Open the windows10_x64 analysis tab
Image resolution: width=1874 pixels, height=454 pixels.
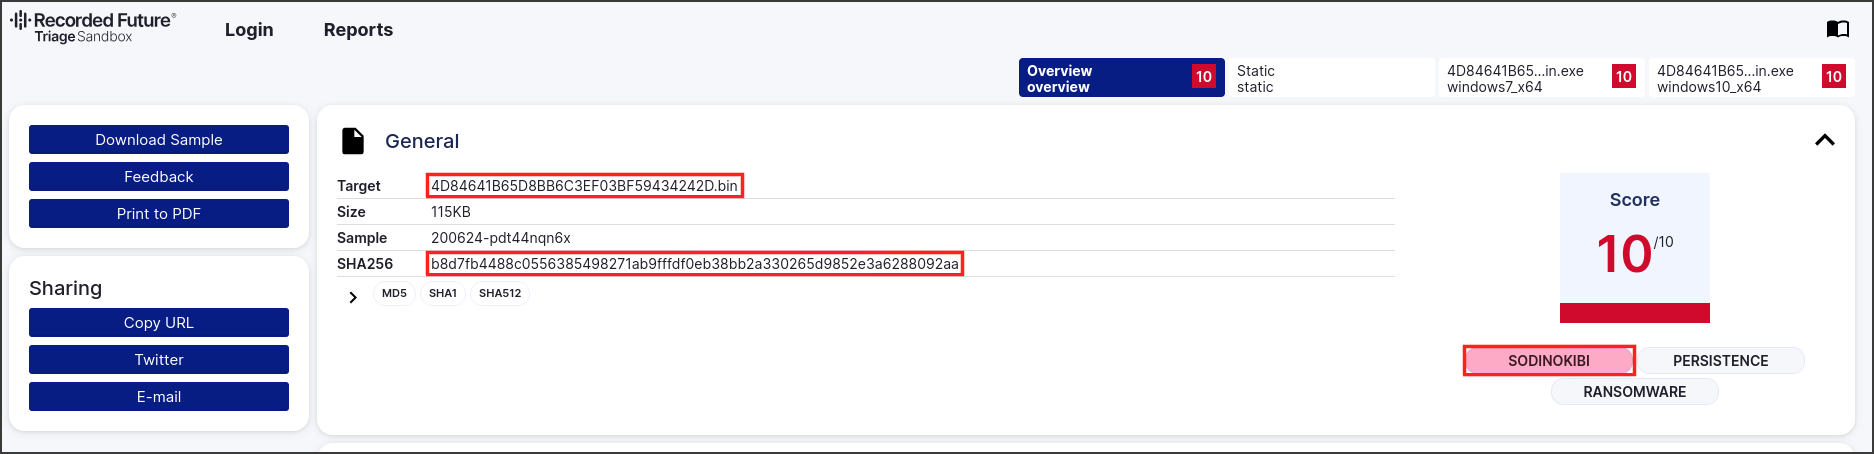1751,78
